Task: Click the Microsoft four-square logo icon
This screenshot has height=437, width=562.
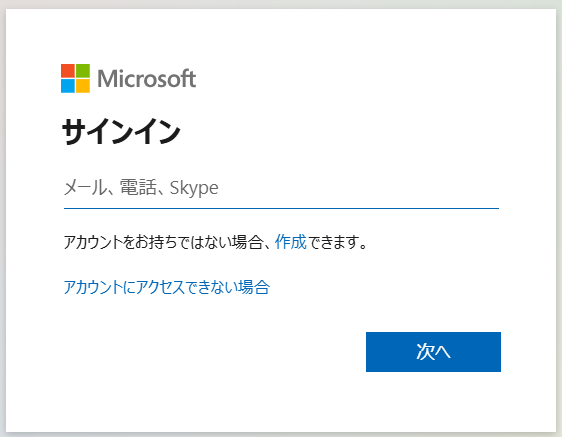Action: coord(75,79)
